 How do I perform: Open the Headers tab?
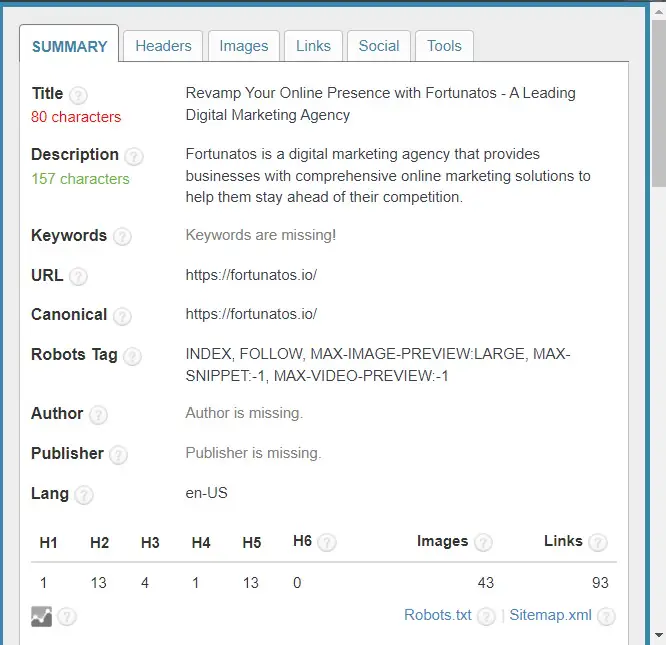click(x=163, y=46)
